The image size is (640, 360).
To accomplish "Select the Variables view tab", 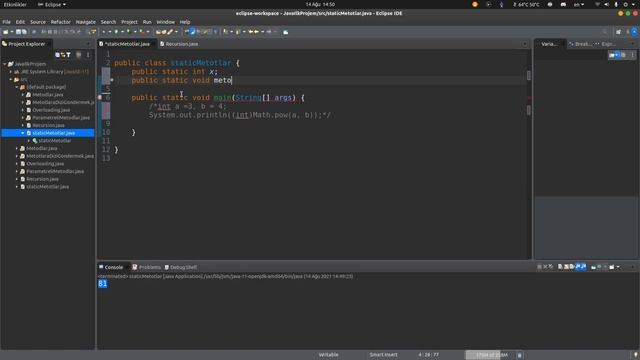I will [549, 44].
